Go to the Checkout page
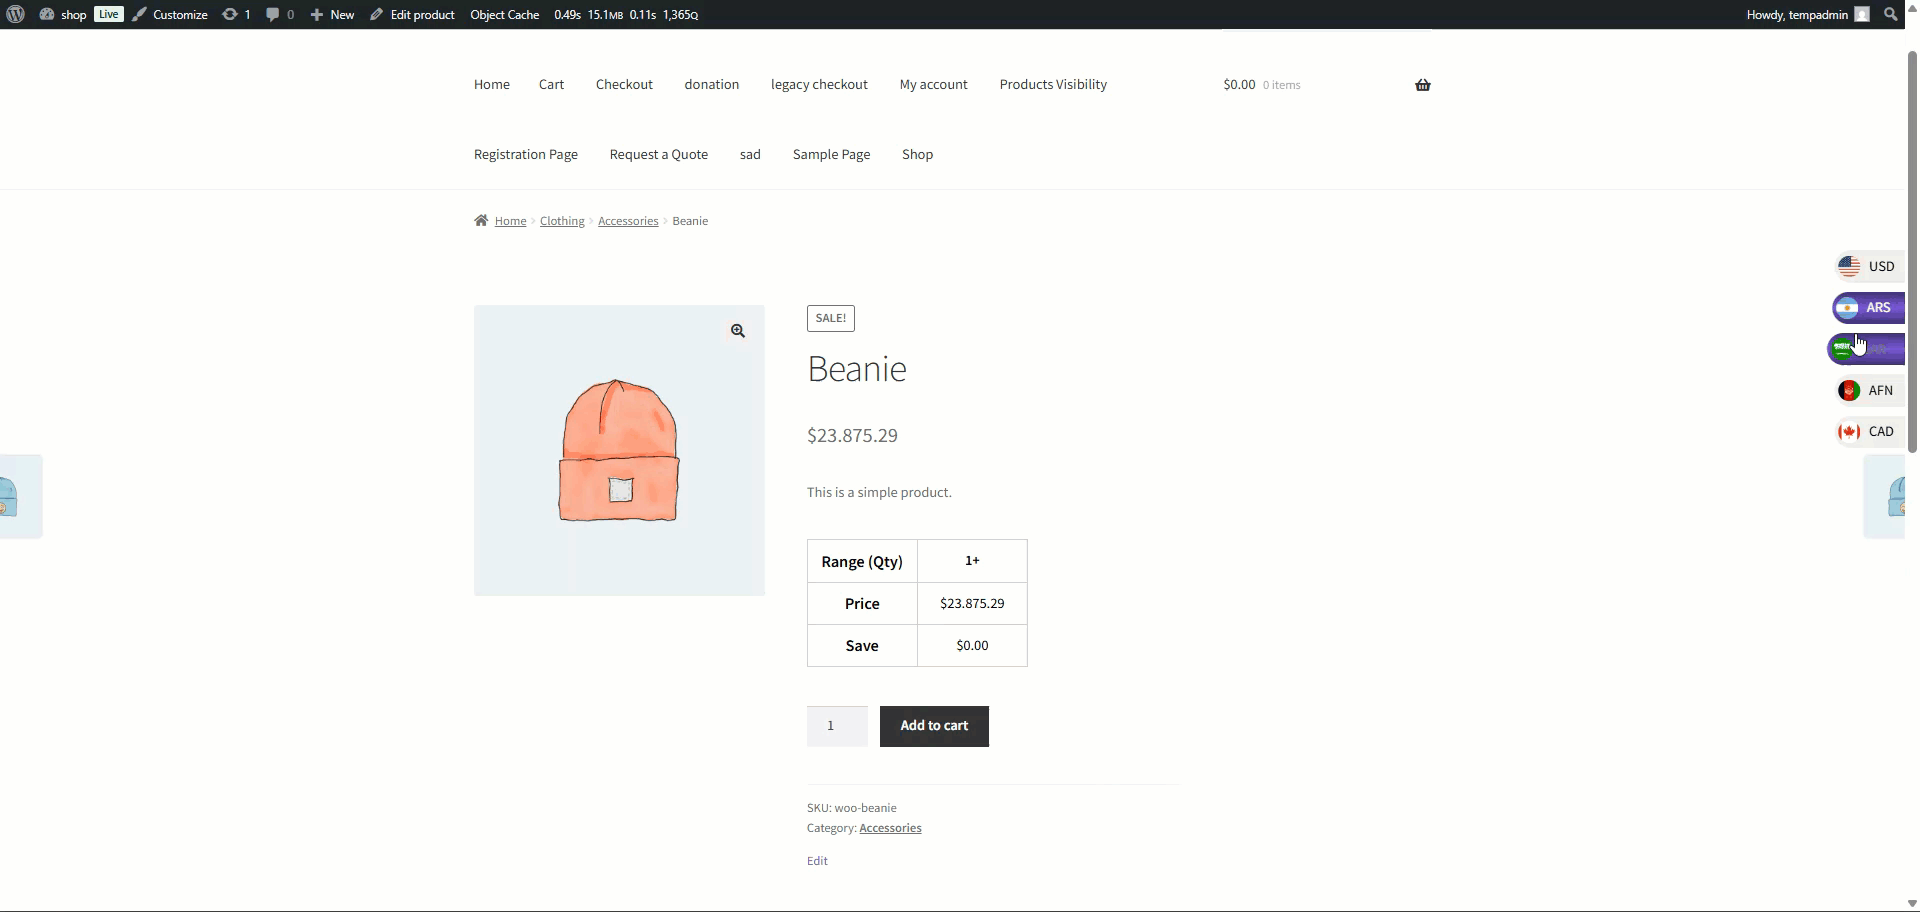Image resolution: width=1920 pixels, height=912 pixels. (624, 84)
